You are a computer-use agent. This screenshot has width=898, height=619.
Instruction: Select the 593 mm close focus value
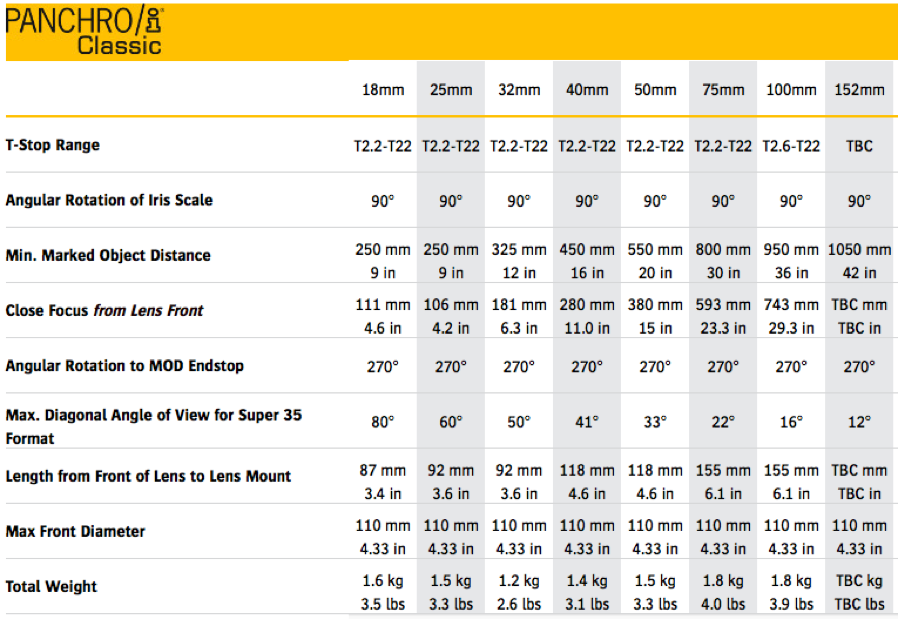[723, 305]
